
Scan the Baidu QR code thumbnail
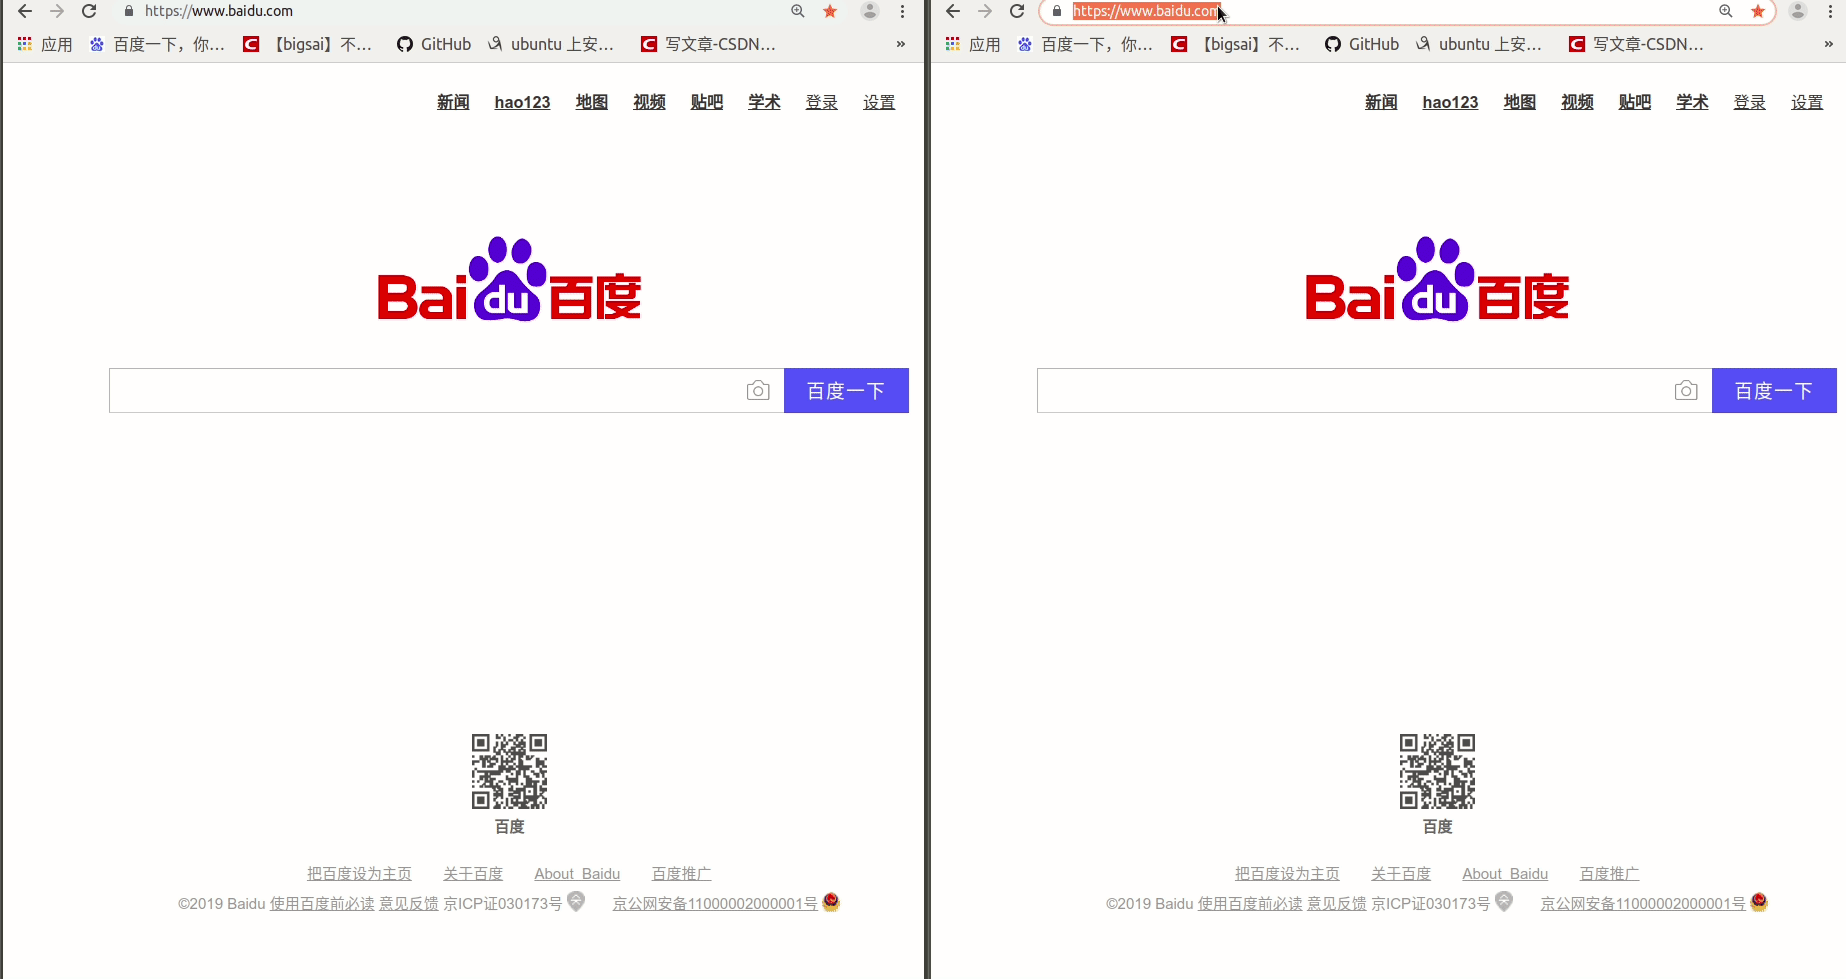(x=509, y=771)
